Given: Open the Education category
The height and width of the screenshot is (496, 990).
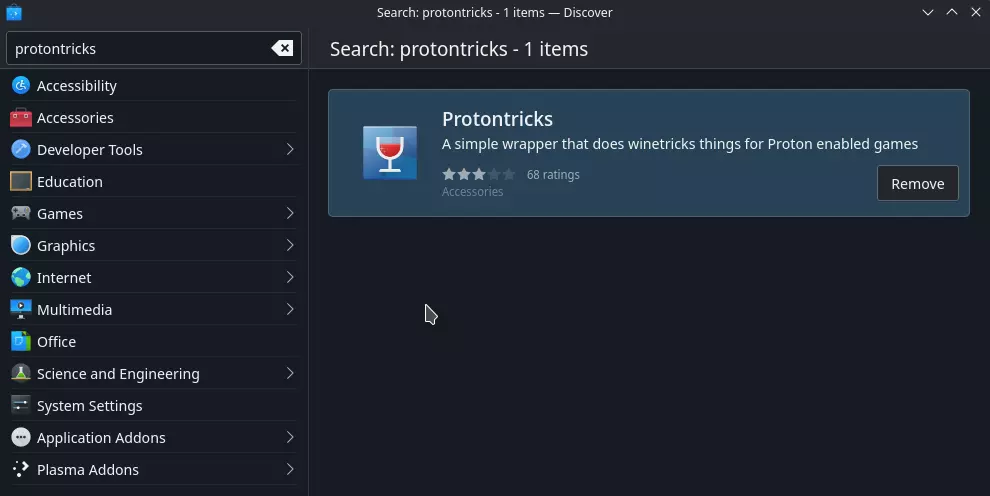Looking at the screenshot, I should coord(70,182).
